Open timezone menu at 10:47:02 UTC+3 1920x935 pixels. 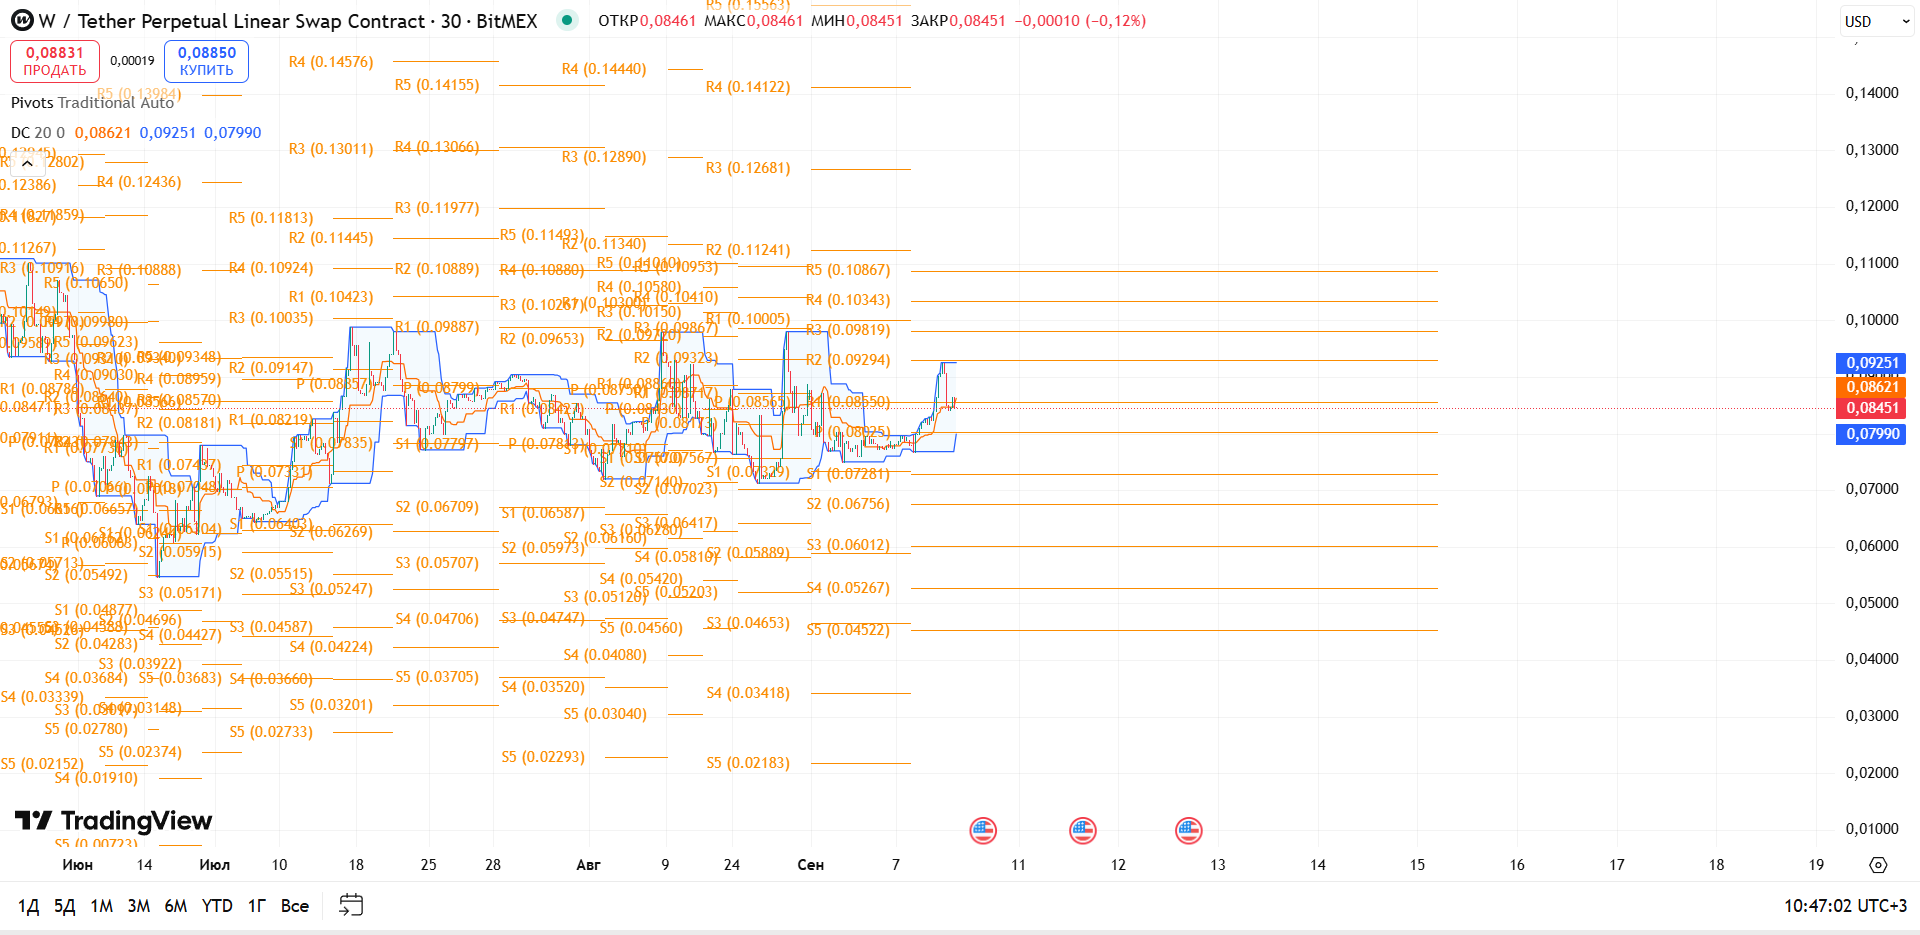point(1845,906)
